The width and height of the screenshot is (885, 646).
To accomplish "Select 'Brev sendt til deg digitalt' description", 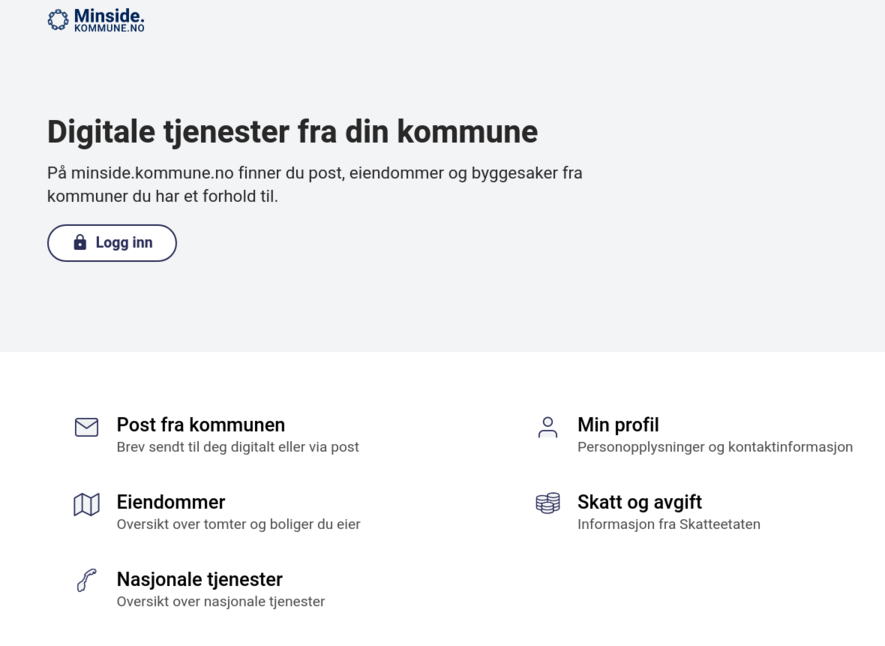I will pos(238,447).
